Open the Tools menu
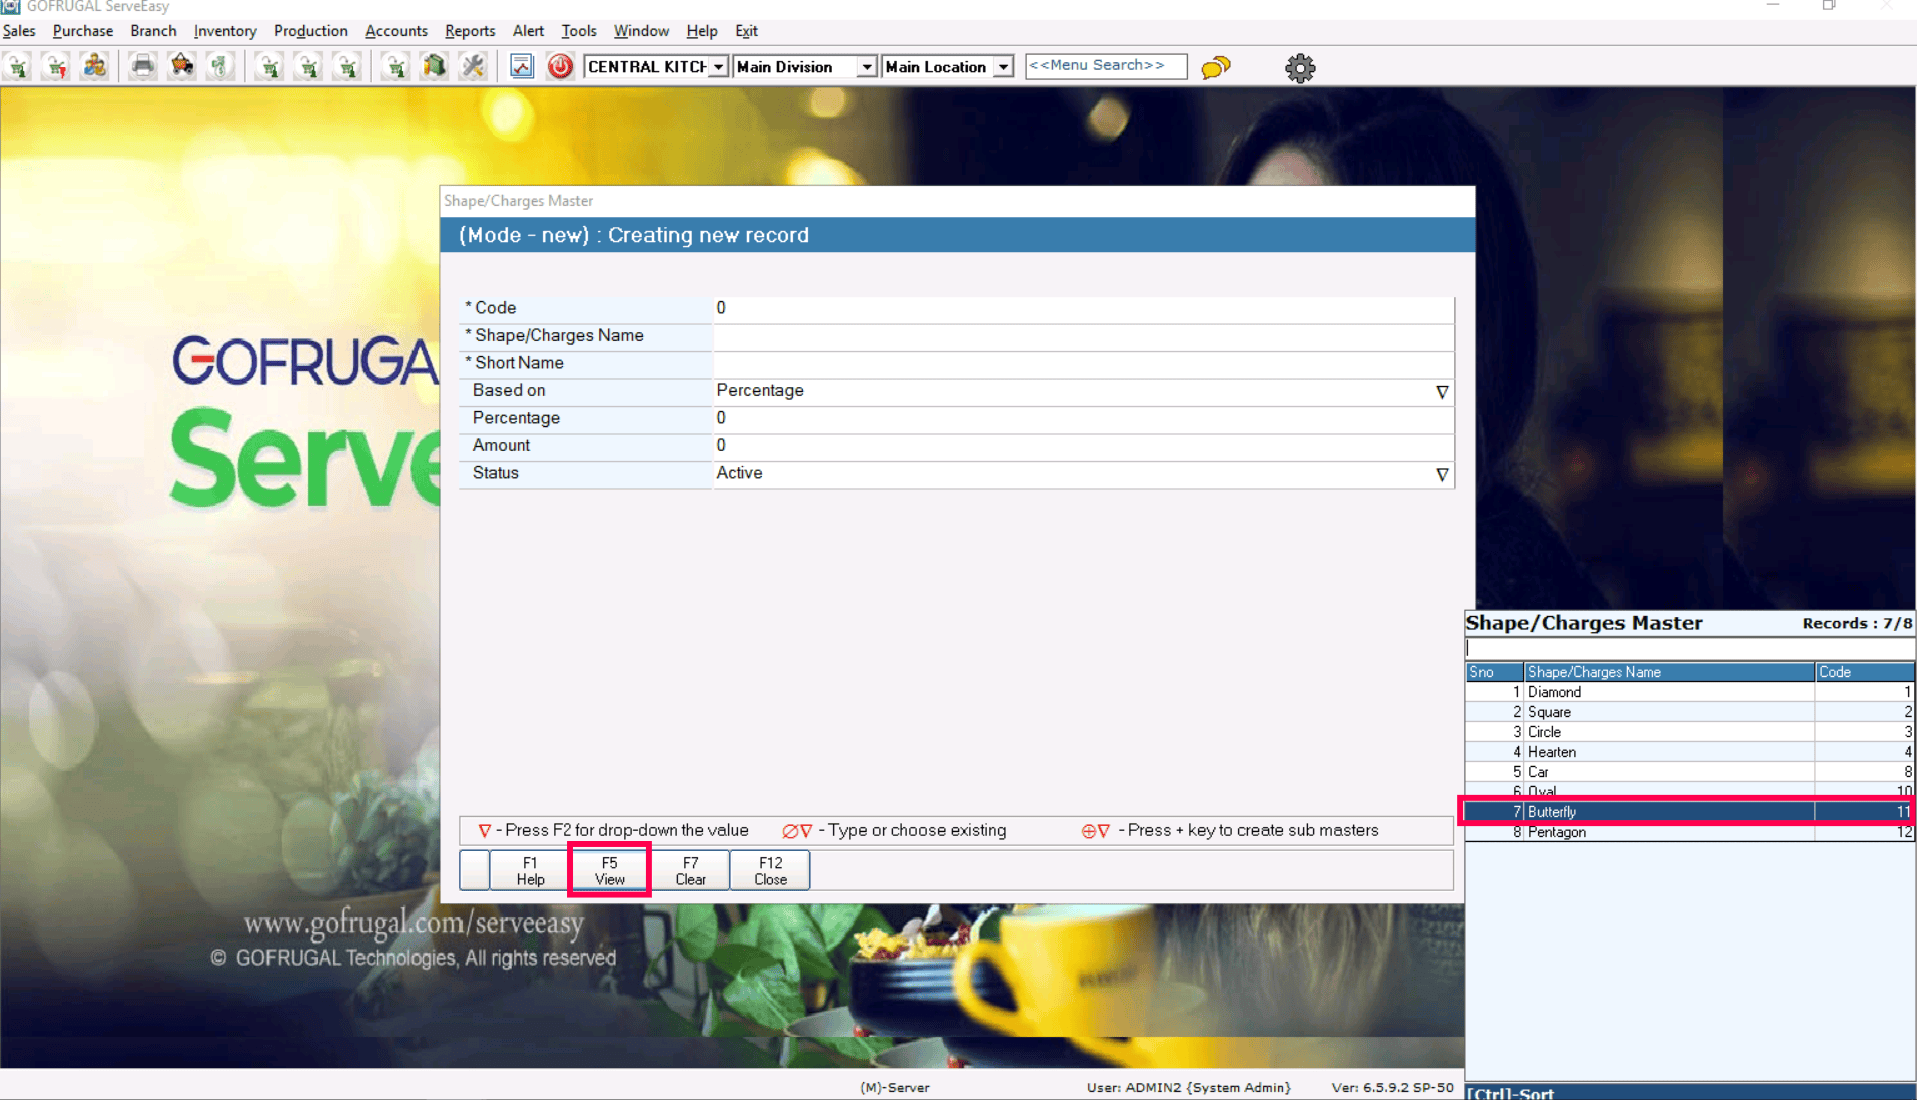The width and height of the screenshot is (1917, 1100). pyautogui.click(x=579, y=31)
